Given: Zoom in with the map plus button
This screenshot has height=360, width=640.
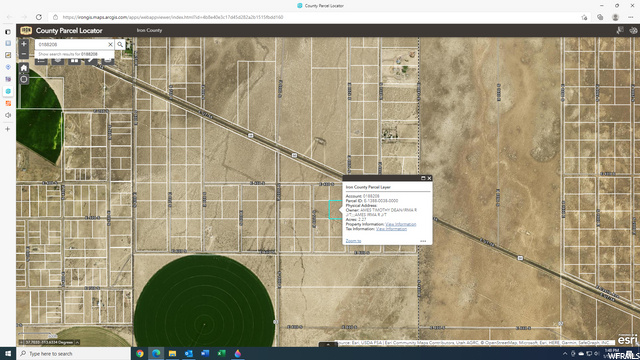Looking at the screenshot, I should click(x=24, y=44).
